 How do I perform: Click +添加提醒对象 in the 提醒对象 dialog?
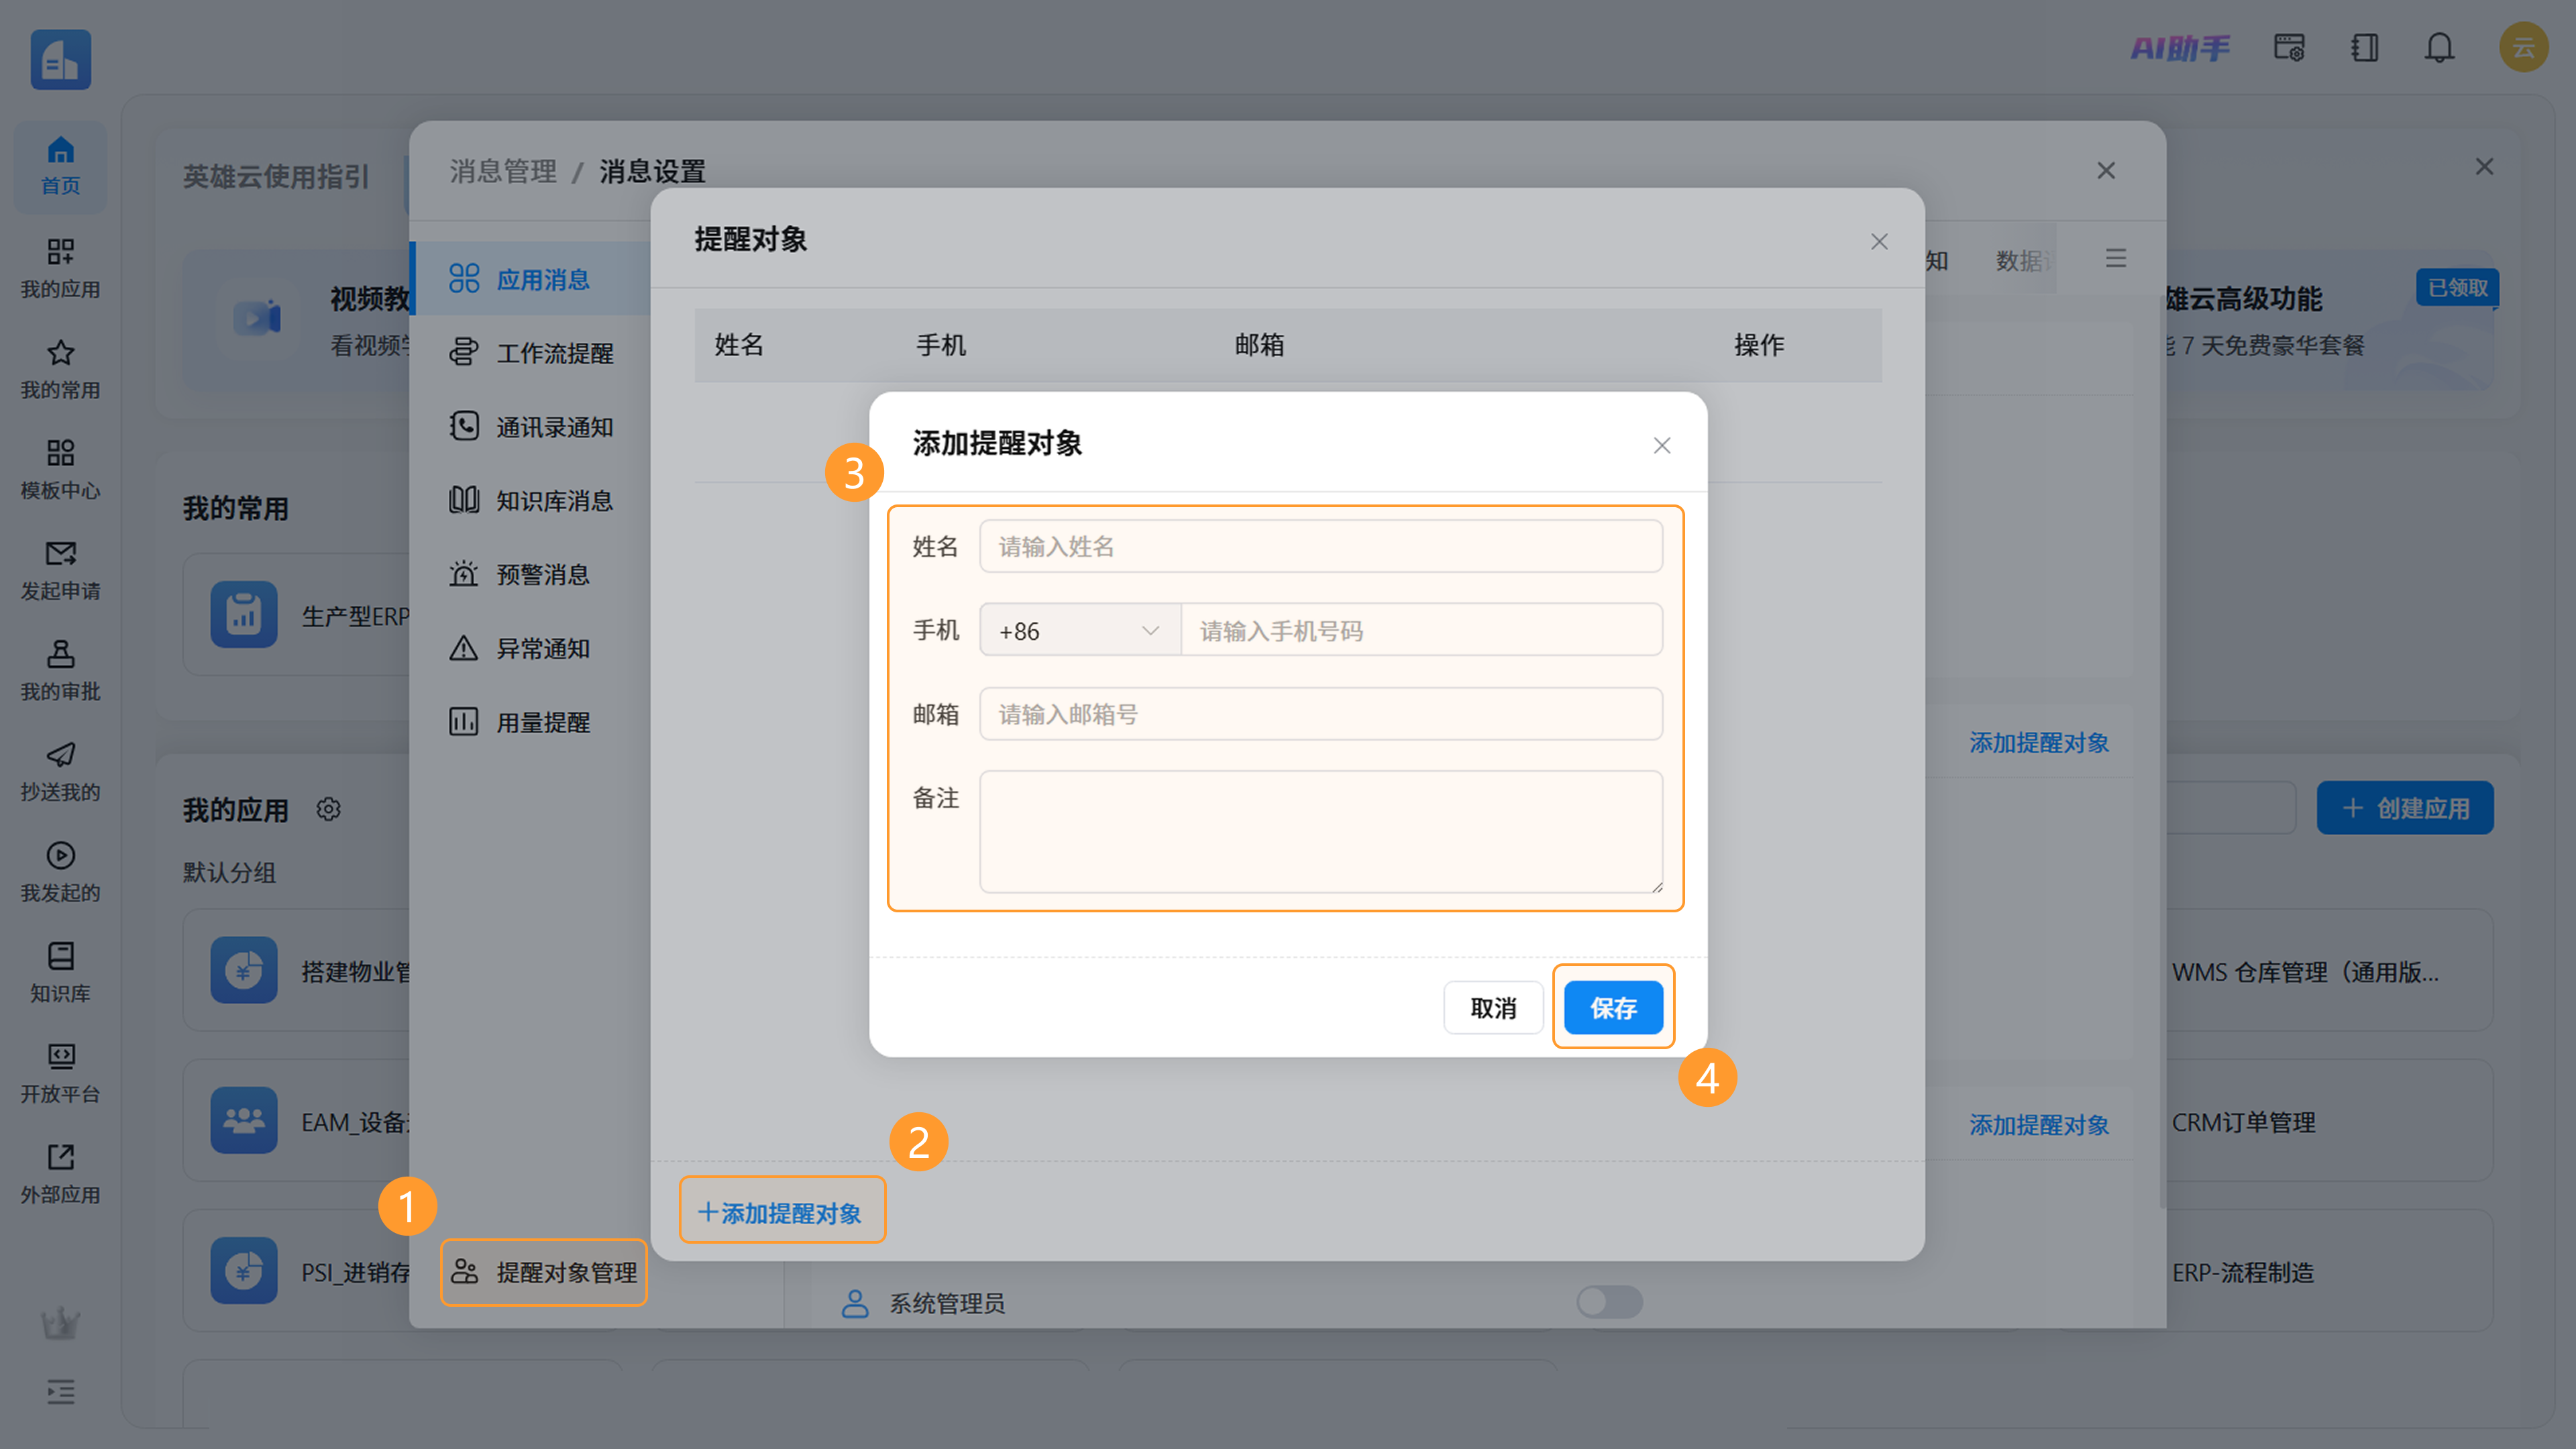click(x=781, y=1212)
